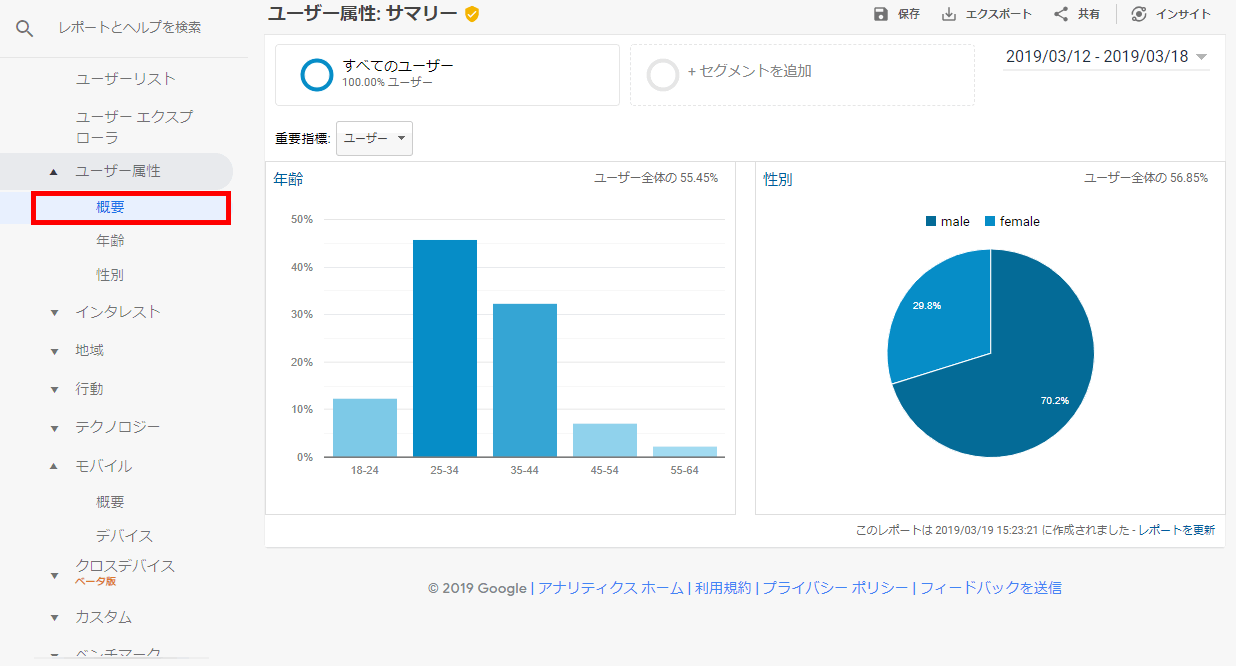The image size is (1236, 666).
Task: Select 性別 in the sidebar
Action: [110, 275]
